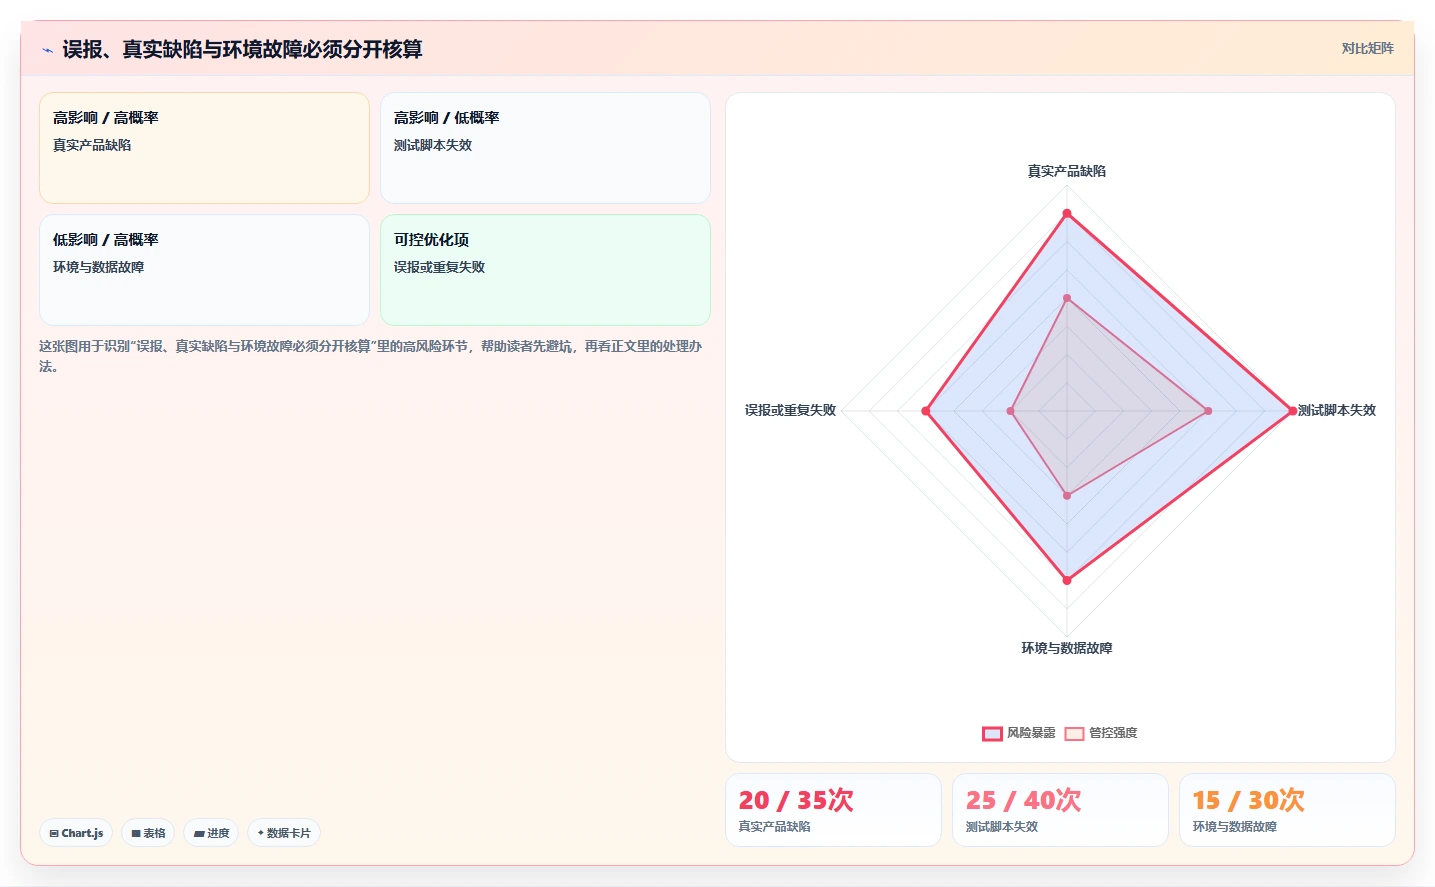
Task: Click the 数据卡片 tag chip
Action: tap(284, 833)
